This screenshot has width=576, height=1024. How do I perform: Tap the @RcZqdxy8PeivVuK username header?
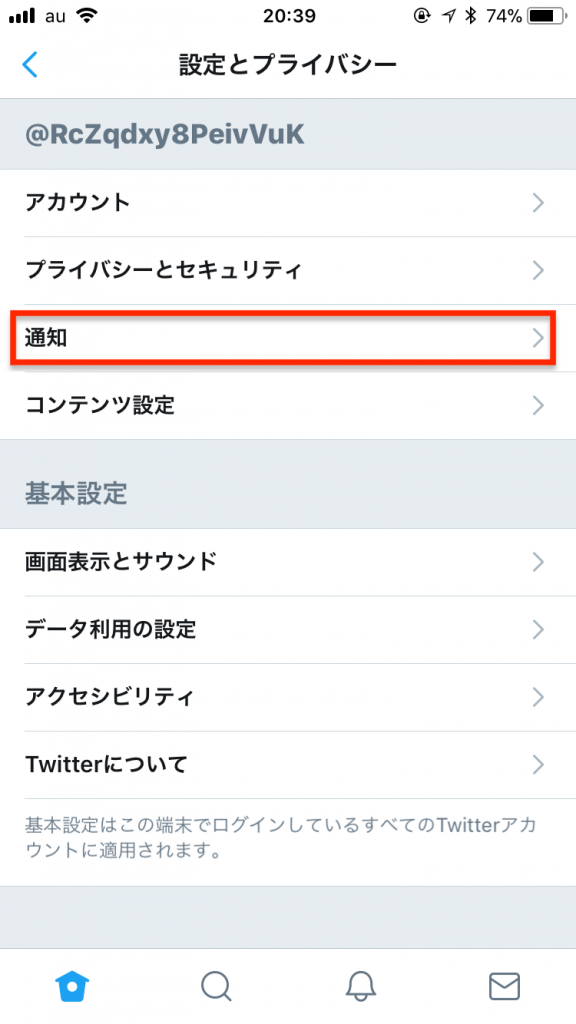pyautogui.click(x=165, y=135)
